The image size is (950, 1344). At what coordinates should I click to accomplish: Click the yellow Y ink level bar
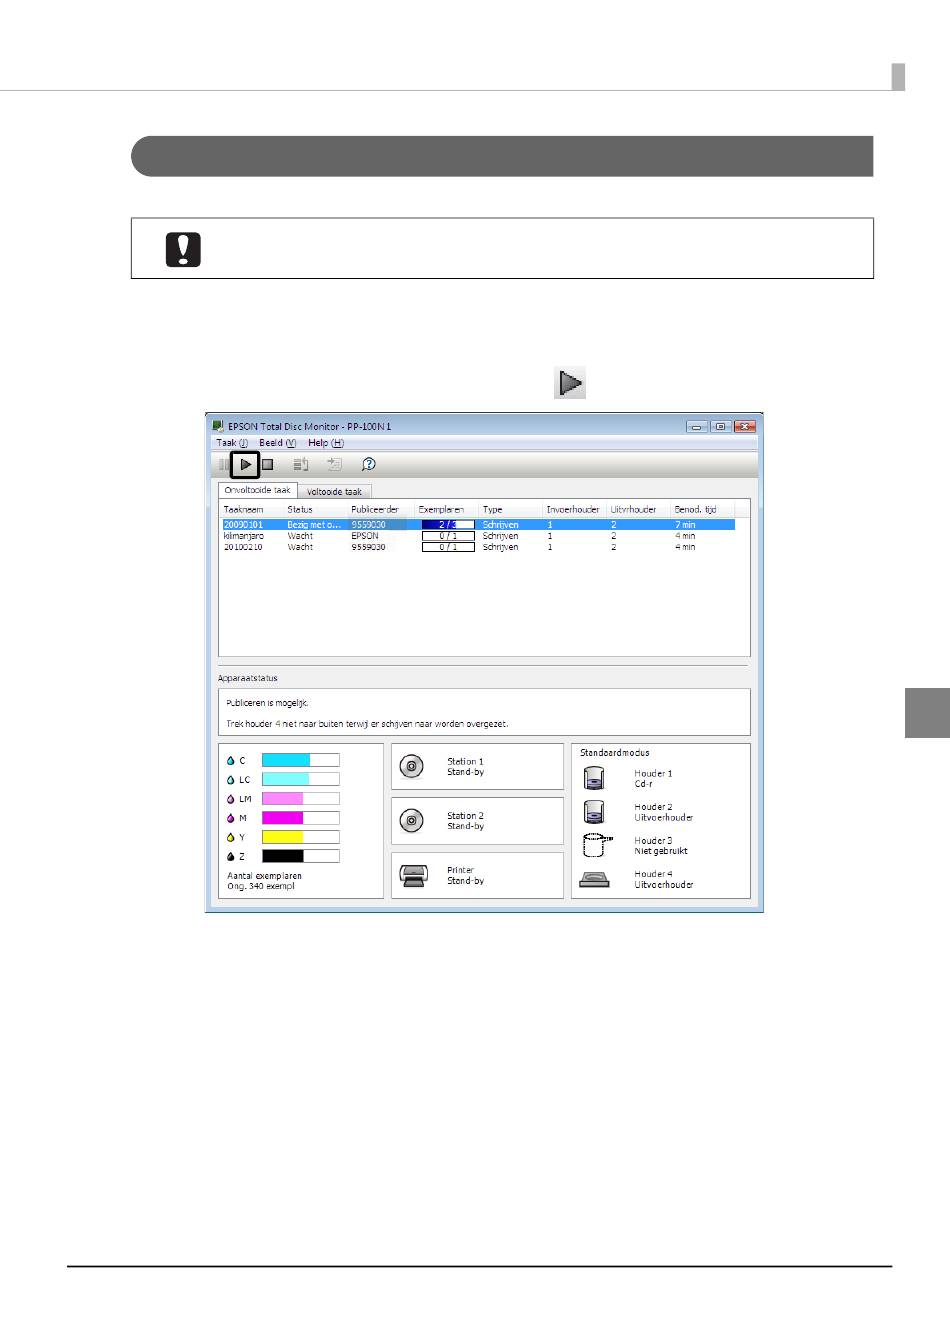click(x=300, y=837)
